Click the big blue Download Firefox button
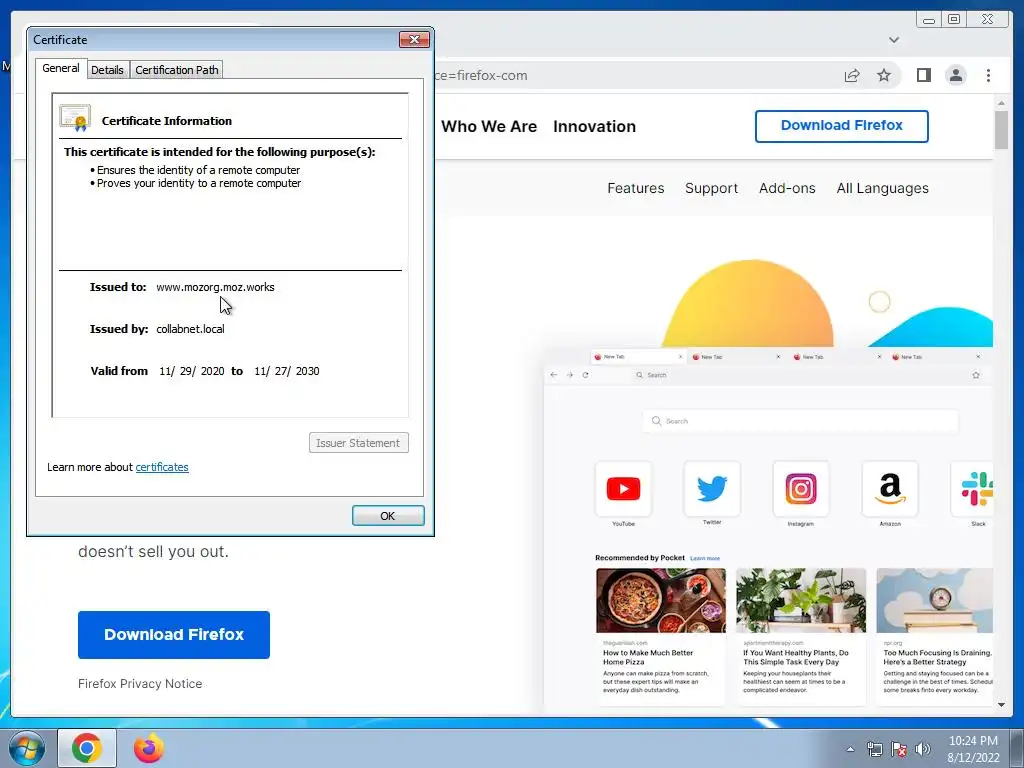Viewport: 1024px width, 768px height. pyautogui.click(x=174, y=635)
